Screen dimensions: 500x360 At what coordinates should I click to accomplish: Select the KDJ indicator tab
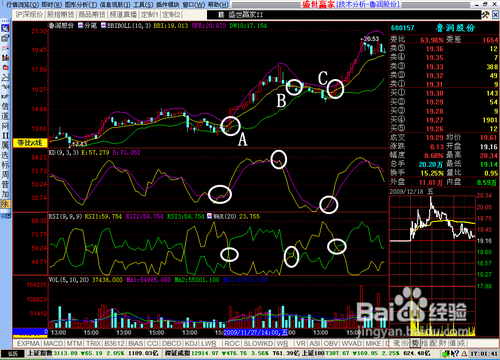191,343
